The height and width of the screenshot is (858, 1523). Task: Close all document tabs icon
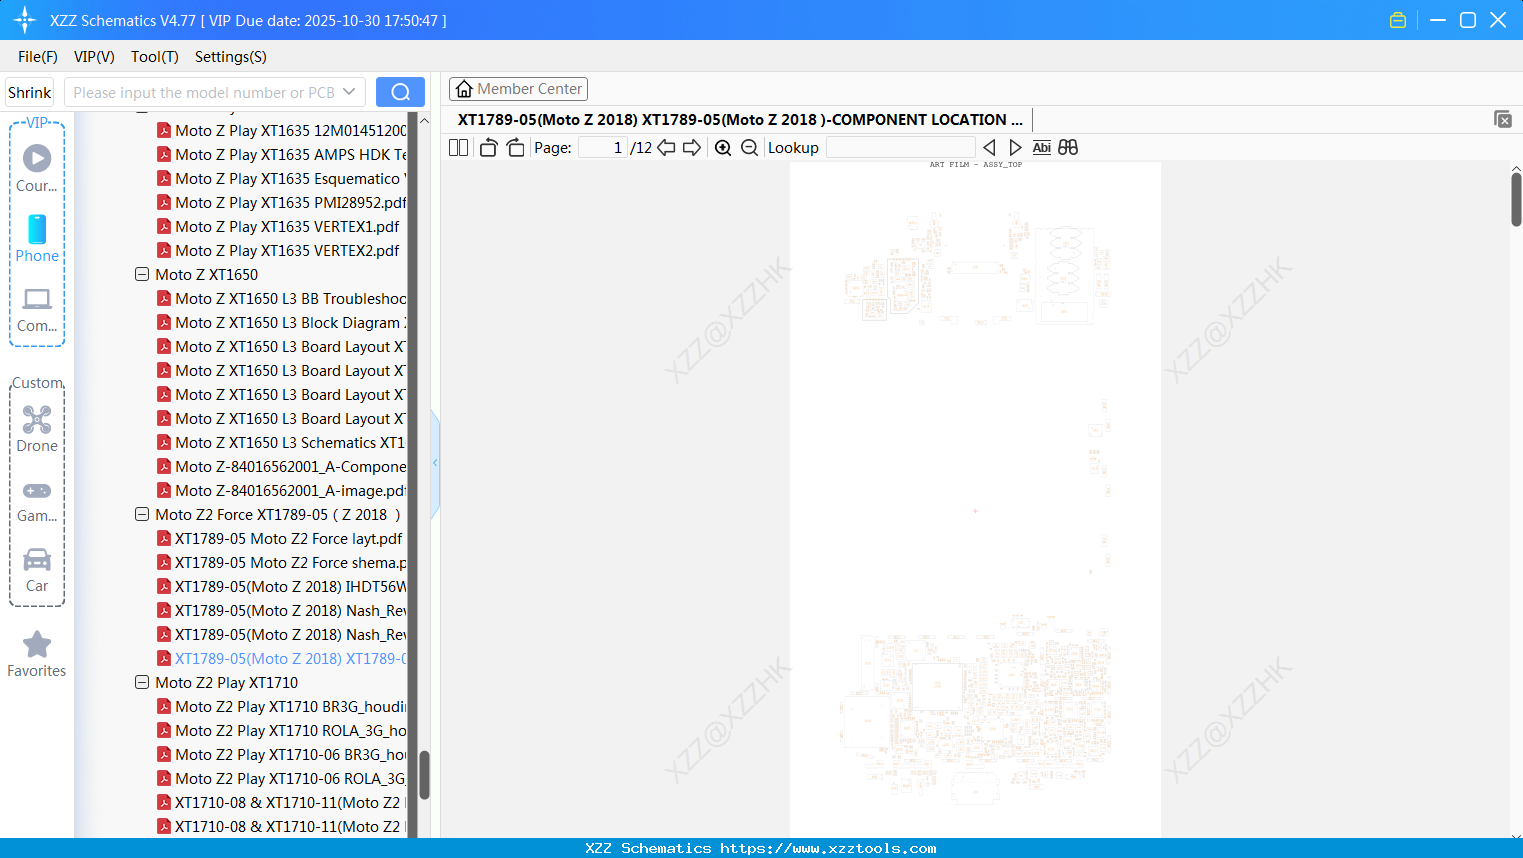pos(1503,119)
